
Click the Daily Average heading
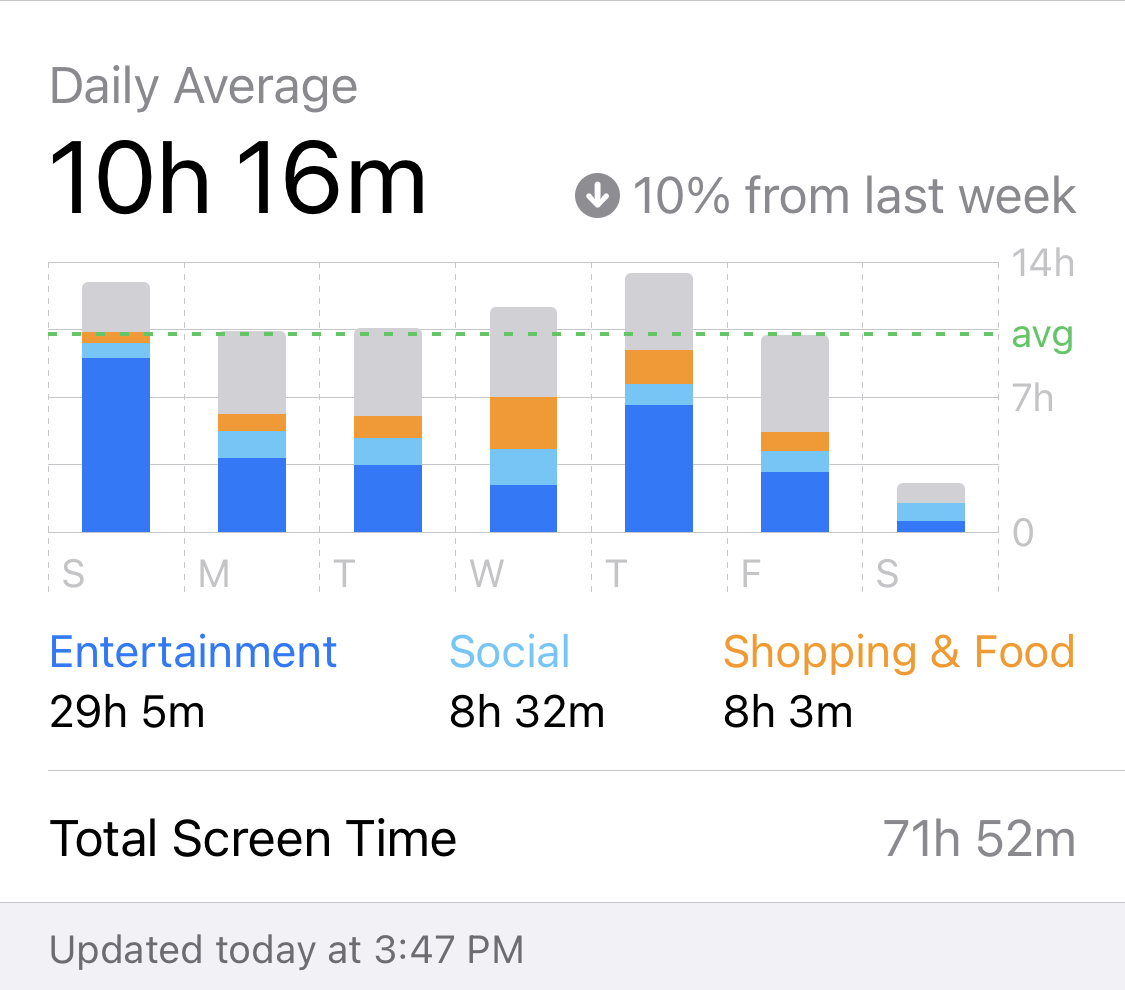pyautogui.click(x=203, y=87)
